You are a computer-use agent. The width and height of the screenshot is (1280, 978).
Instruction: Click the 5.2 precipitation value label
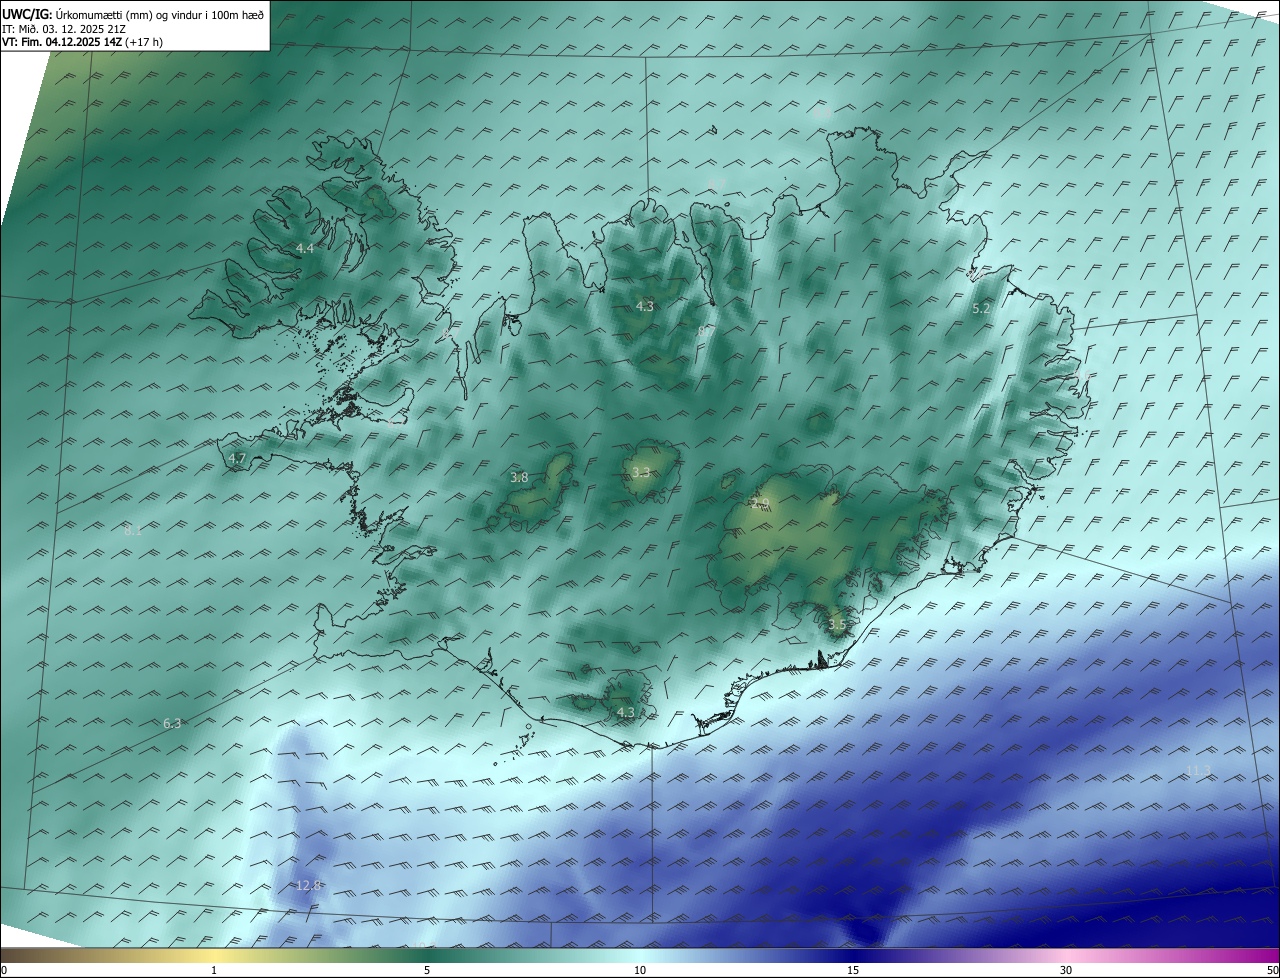point(981,309)
